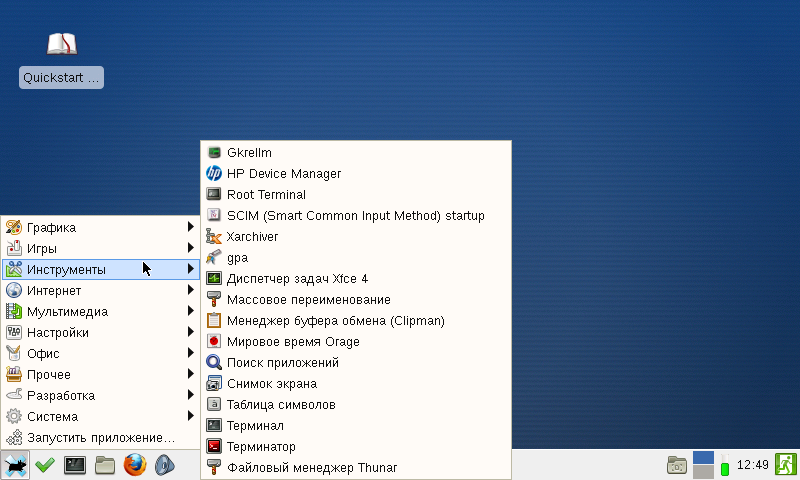Open the Firefox browser in the panel

coord(135,465)
